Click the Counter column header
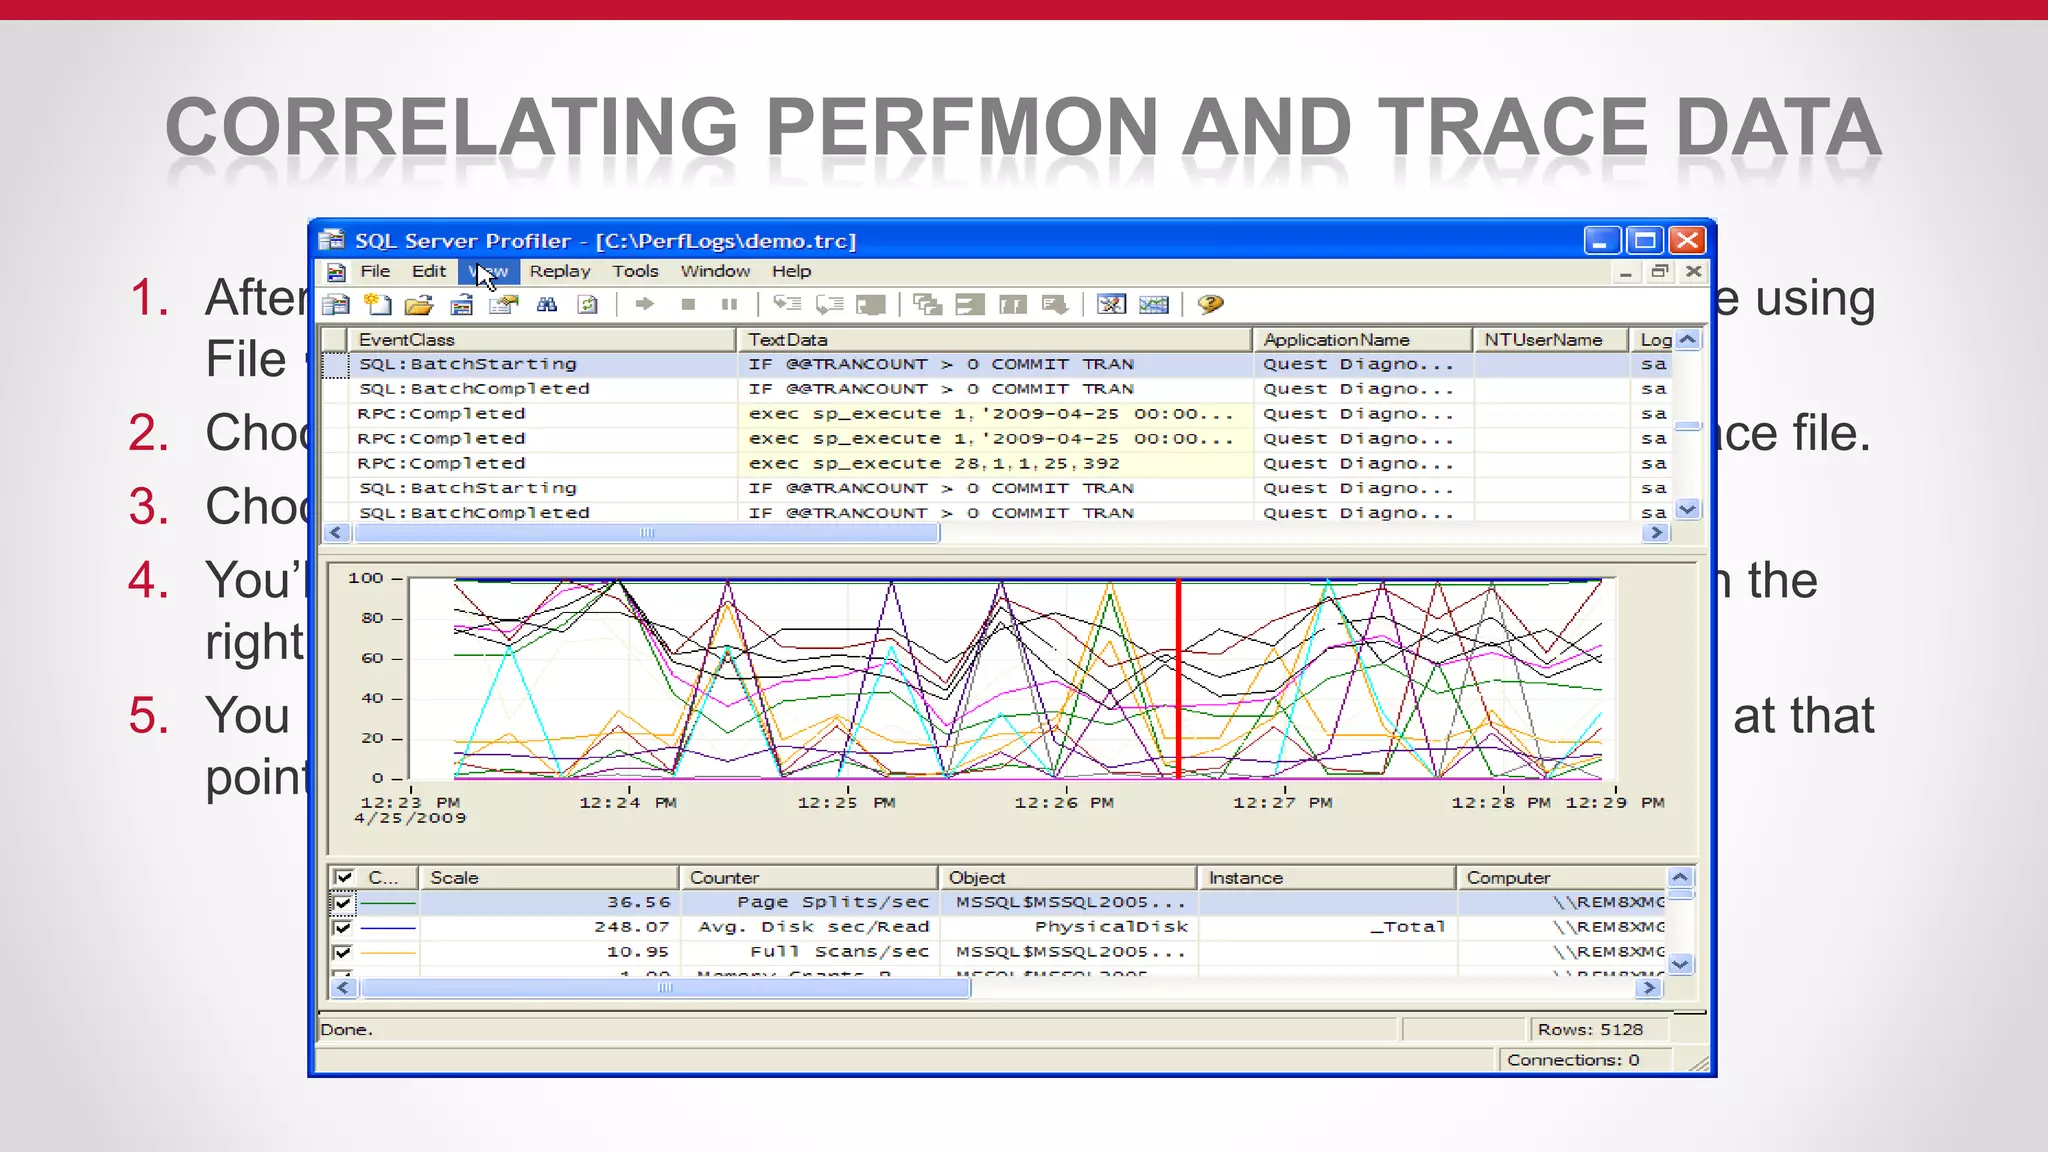 coord(808,878)
